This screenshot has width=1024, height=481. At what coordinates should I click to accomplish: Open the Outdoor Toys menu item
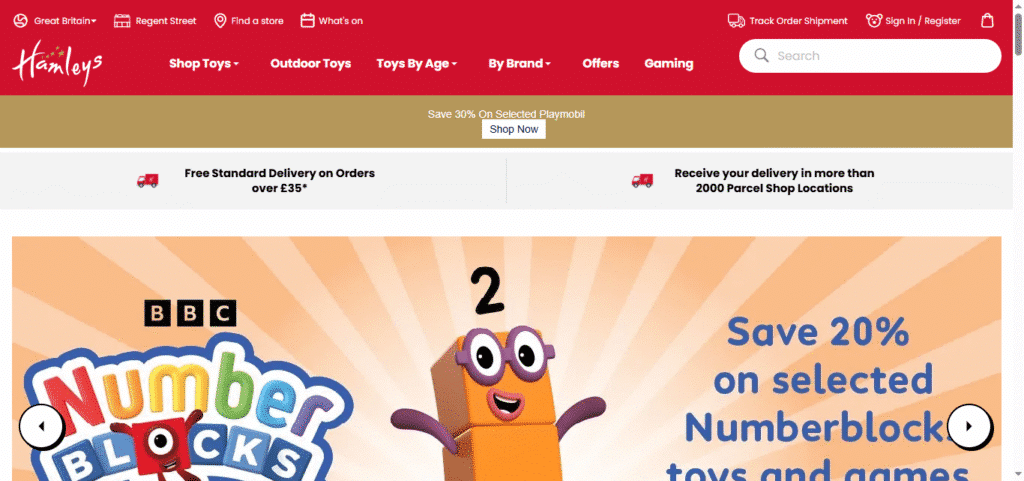tap(311, 63)
